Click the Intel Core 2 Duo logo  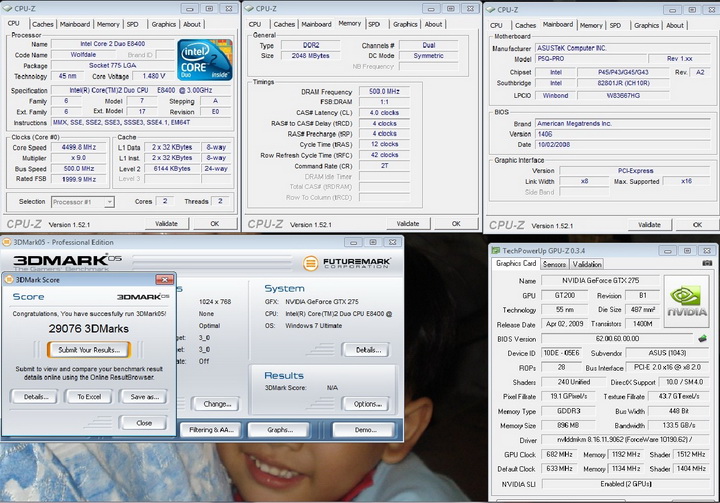point(203,59)
